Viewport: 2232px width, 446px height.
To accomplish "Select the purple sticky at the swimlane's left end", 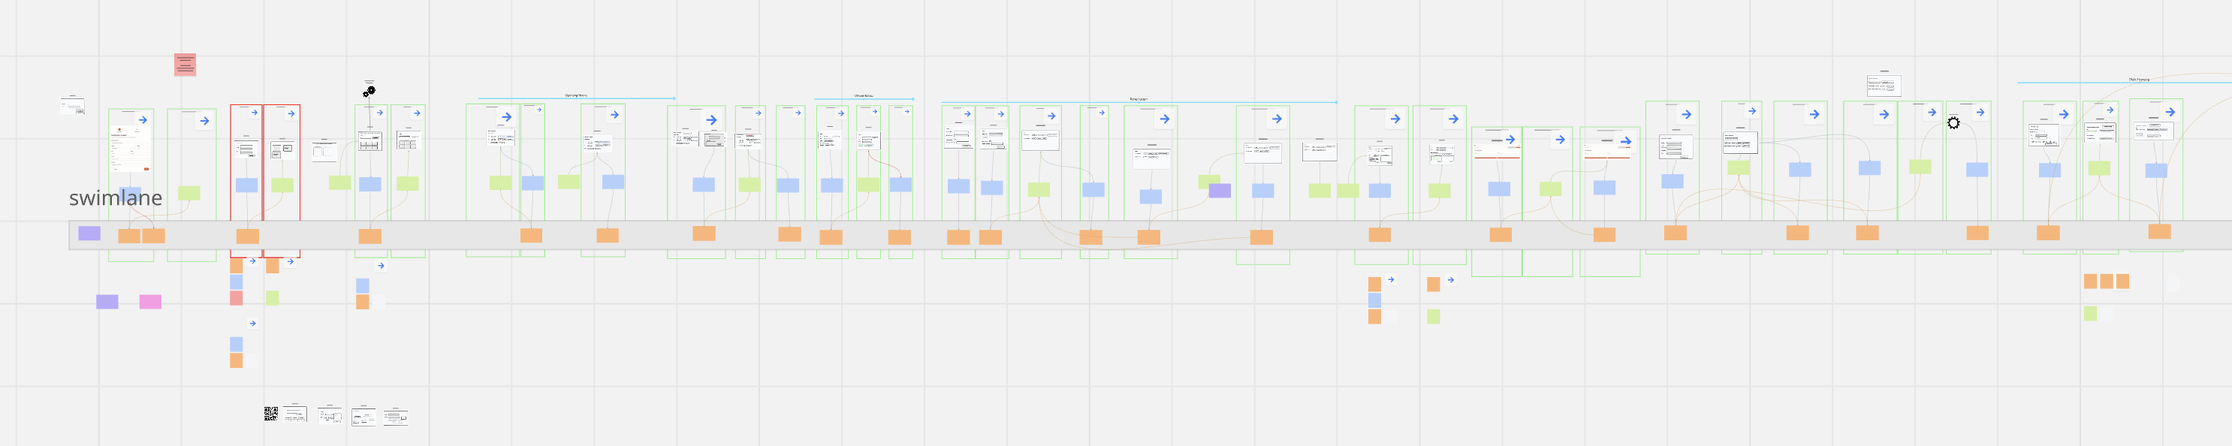I will click(x=89, y=233).
